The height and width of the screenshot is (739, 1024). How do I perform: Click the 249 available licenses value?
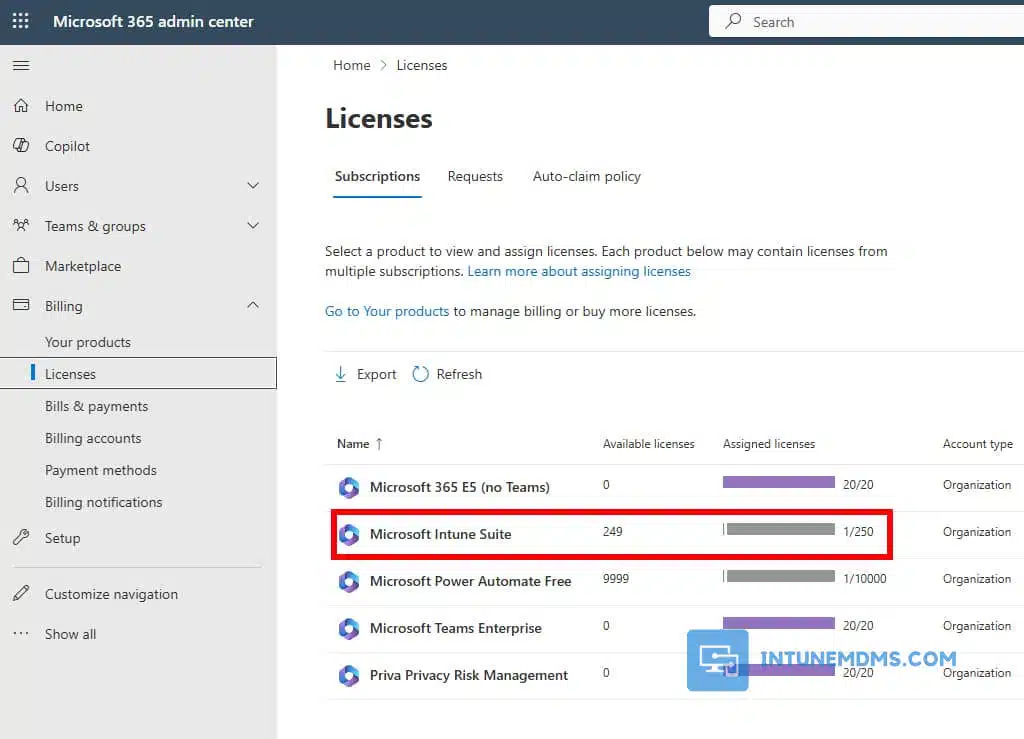613,531
